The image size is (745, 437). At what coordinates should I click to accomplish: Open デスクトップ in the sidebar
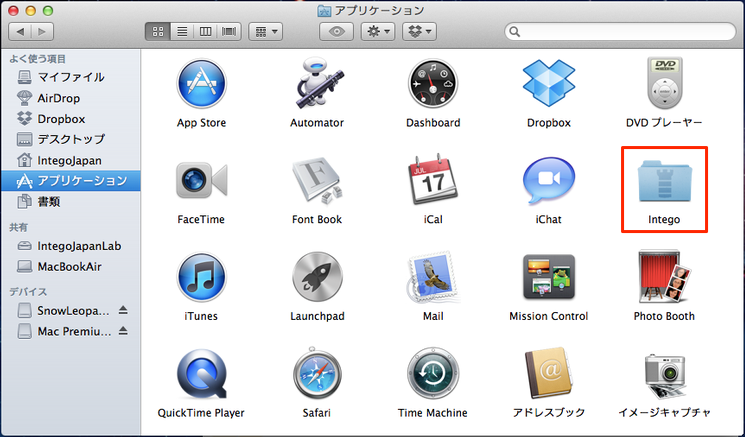point(70,139)
